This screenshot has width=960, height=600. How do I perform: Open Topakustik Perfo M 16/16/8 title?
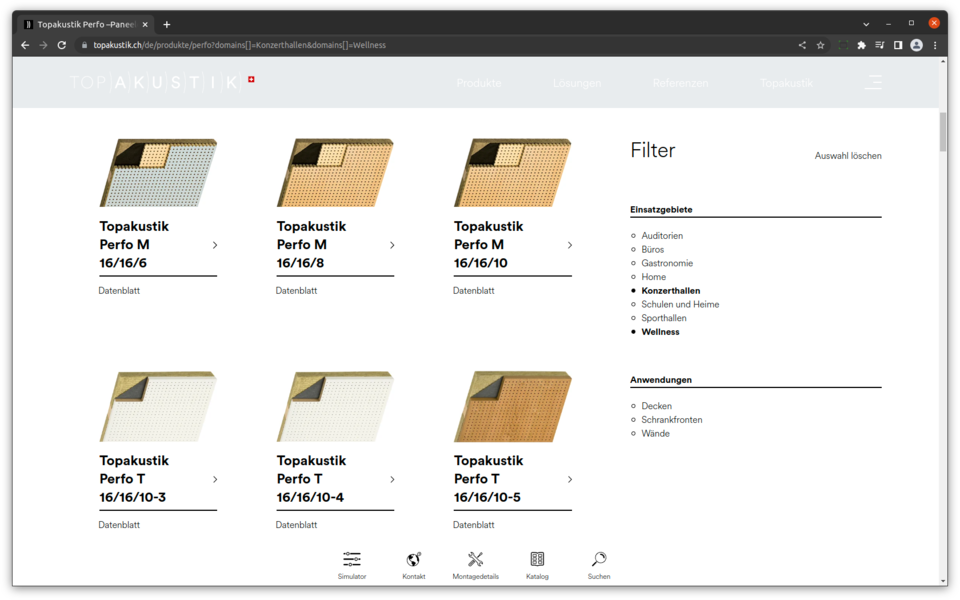(312, 245)
